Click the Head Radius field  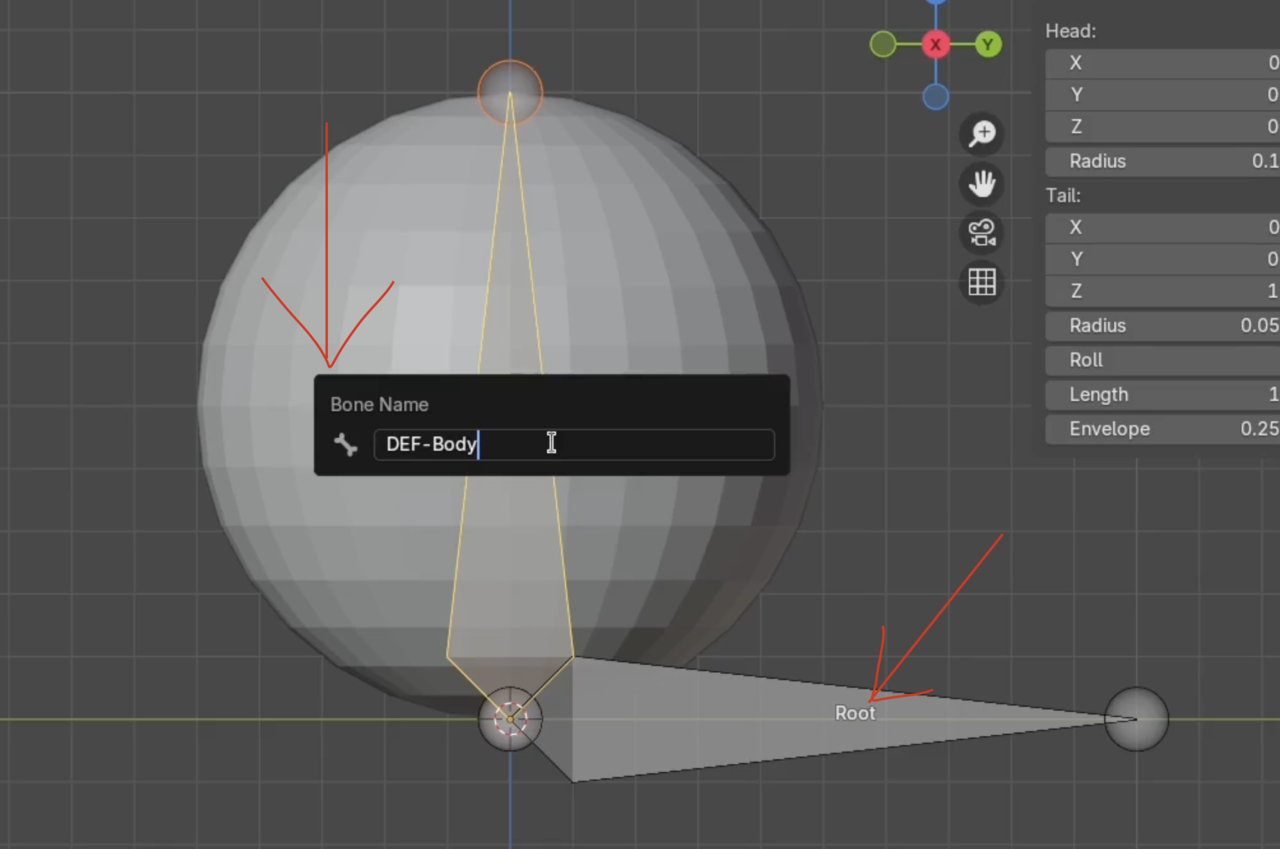click(1162, 161)
